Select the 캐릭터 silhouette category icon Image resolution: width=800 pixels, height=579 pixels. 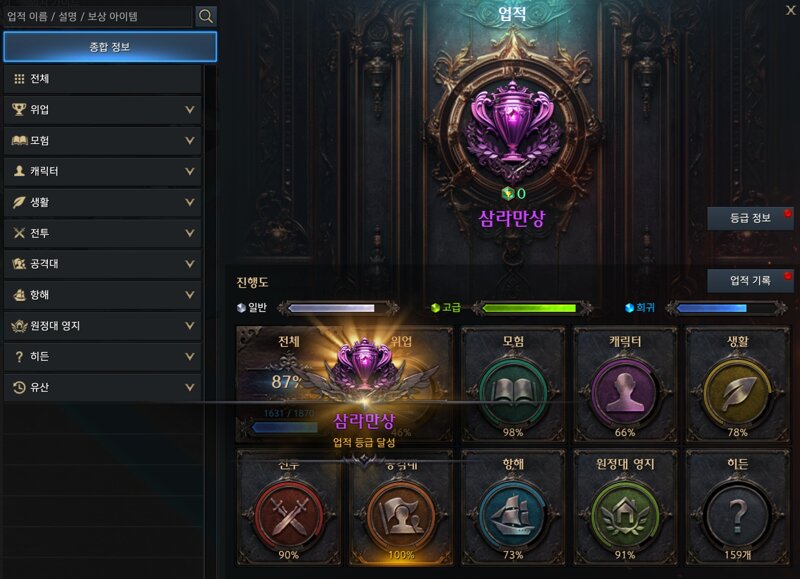(624, 393)
